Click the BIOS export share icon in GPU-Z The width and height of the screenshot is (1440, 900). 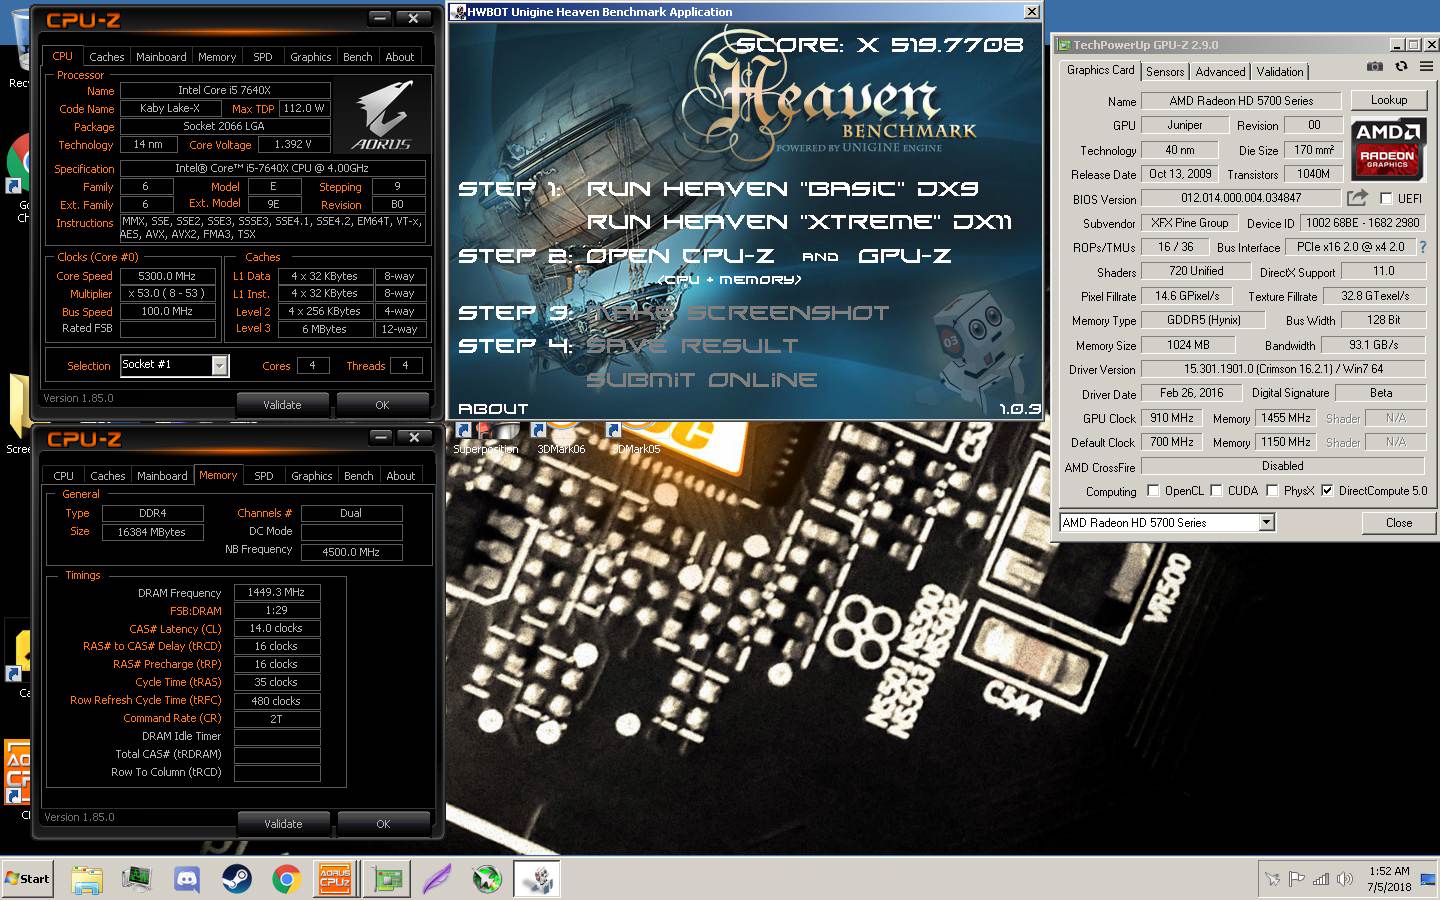(1357, 198)
